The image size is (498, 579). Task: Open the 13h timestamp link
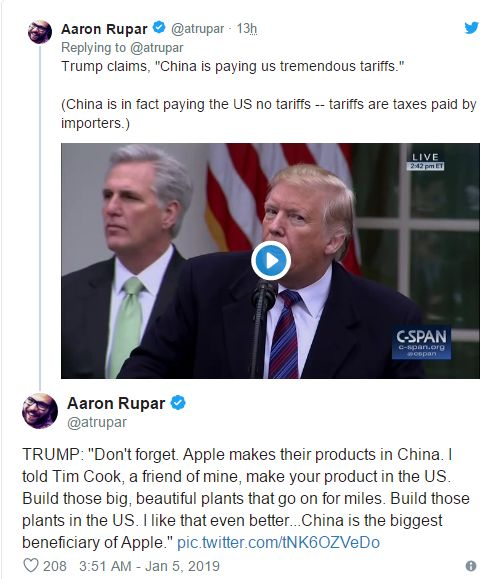click(247, 28)
